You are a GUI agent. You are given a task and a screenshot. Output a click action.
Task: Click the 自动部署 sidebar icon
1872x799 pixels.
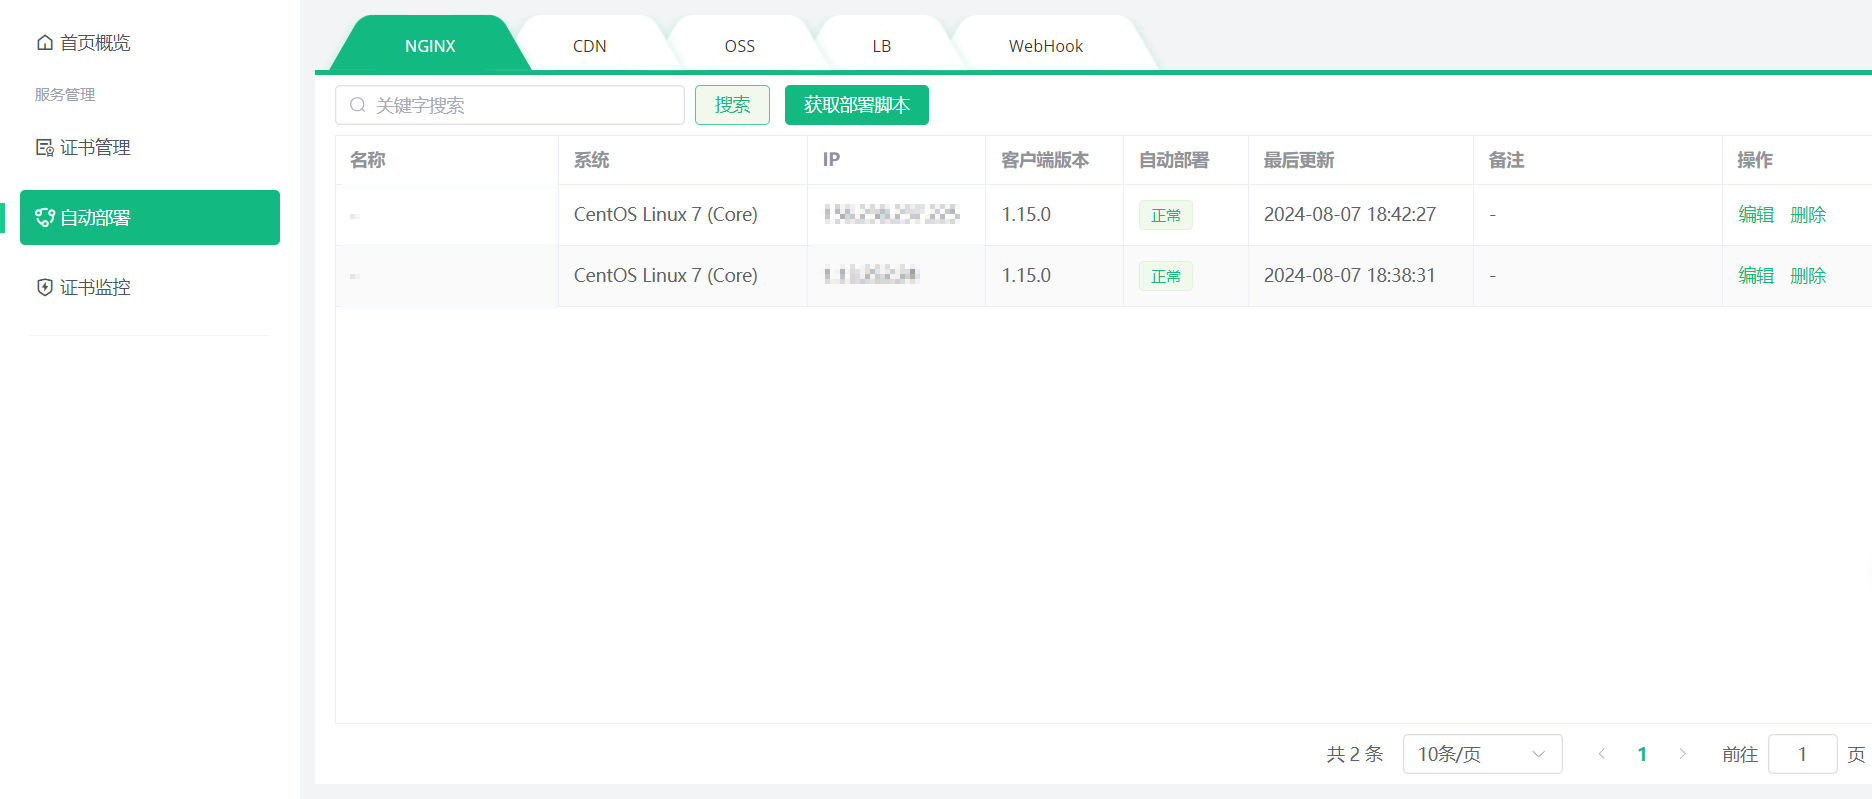[45, 217]
